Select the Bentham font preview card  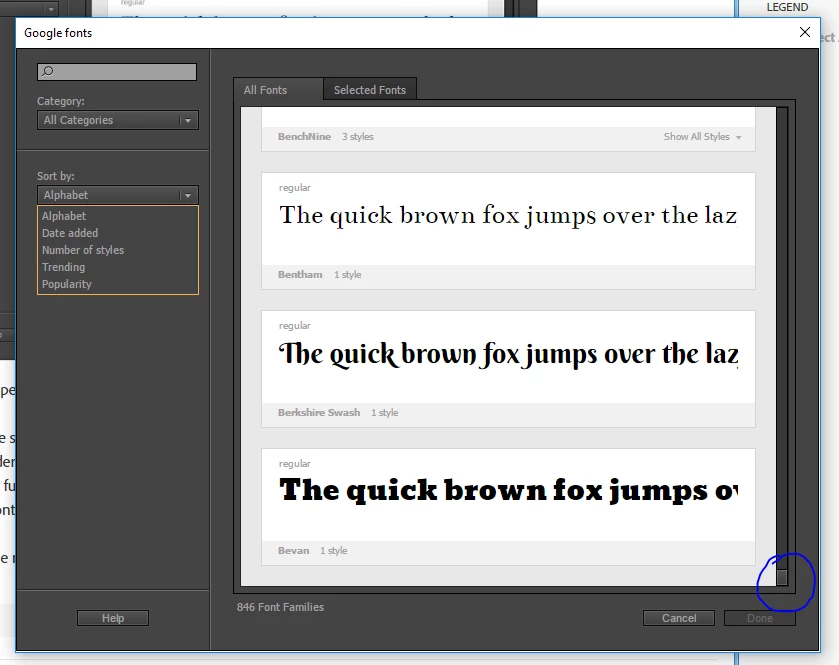tap(508, 231)
